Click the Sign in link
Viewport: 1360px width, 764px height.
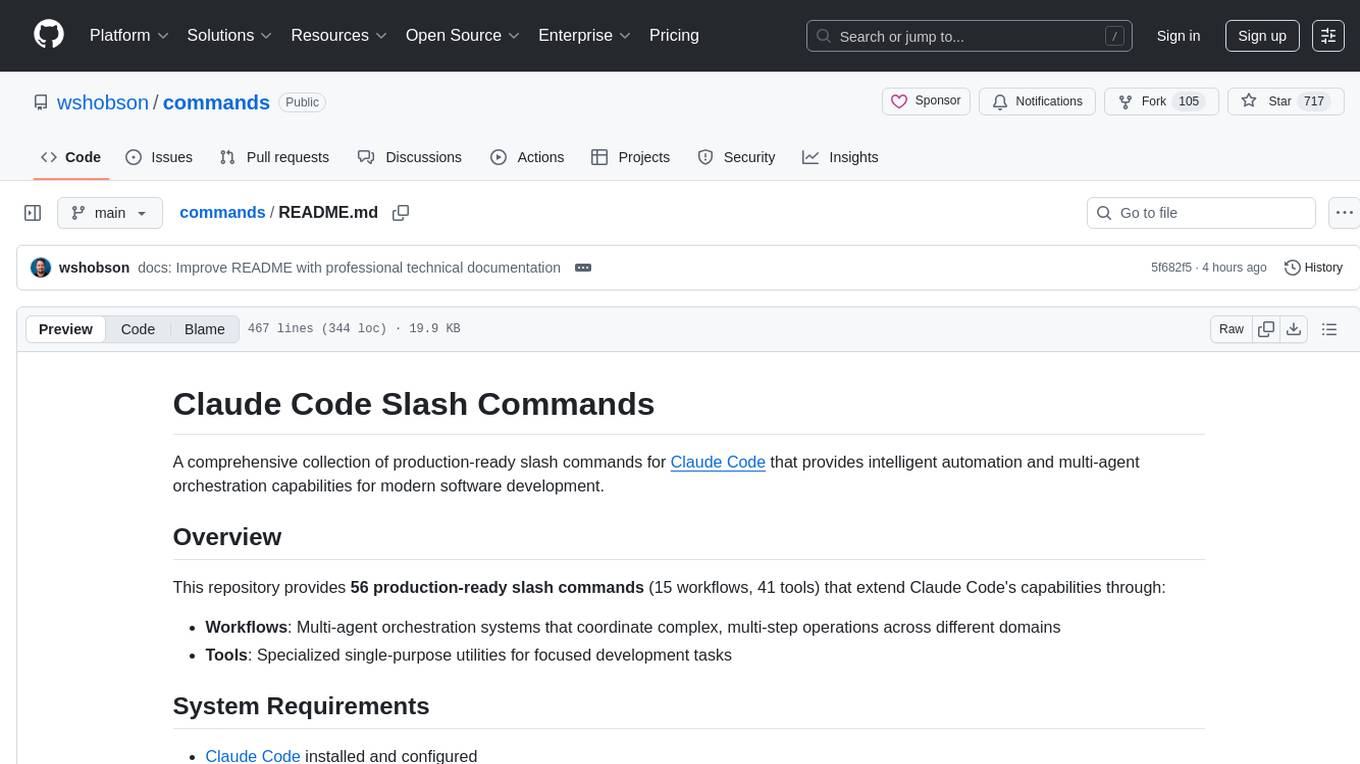pos(1178,36)
